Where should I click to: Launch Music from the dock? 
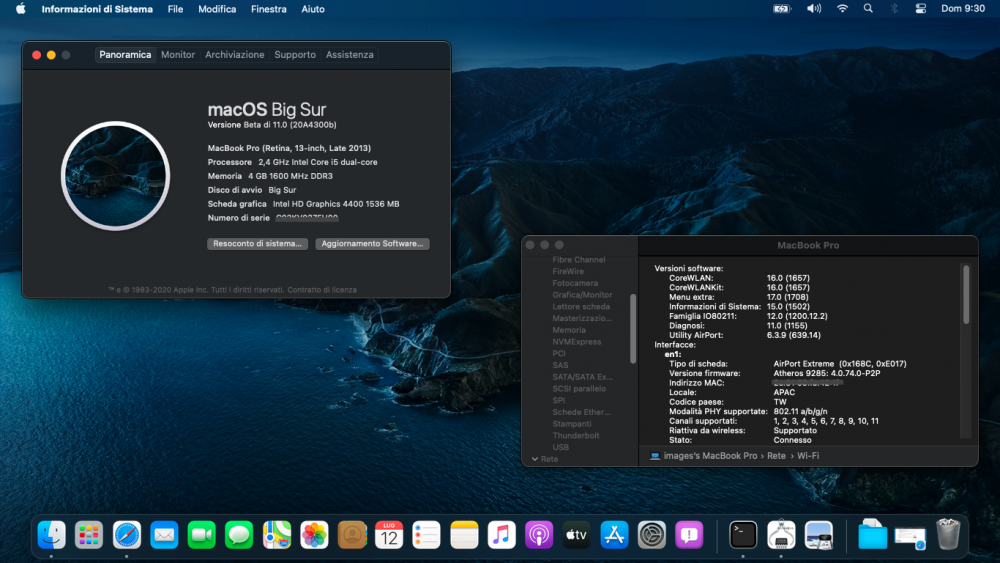501,534
